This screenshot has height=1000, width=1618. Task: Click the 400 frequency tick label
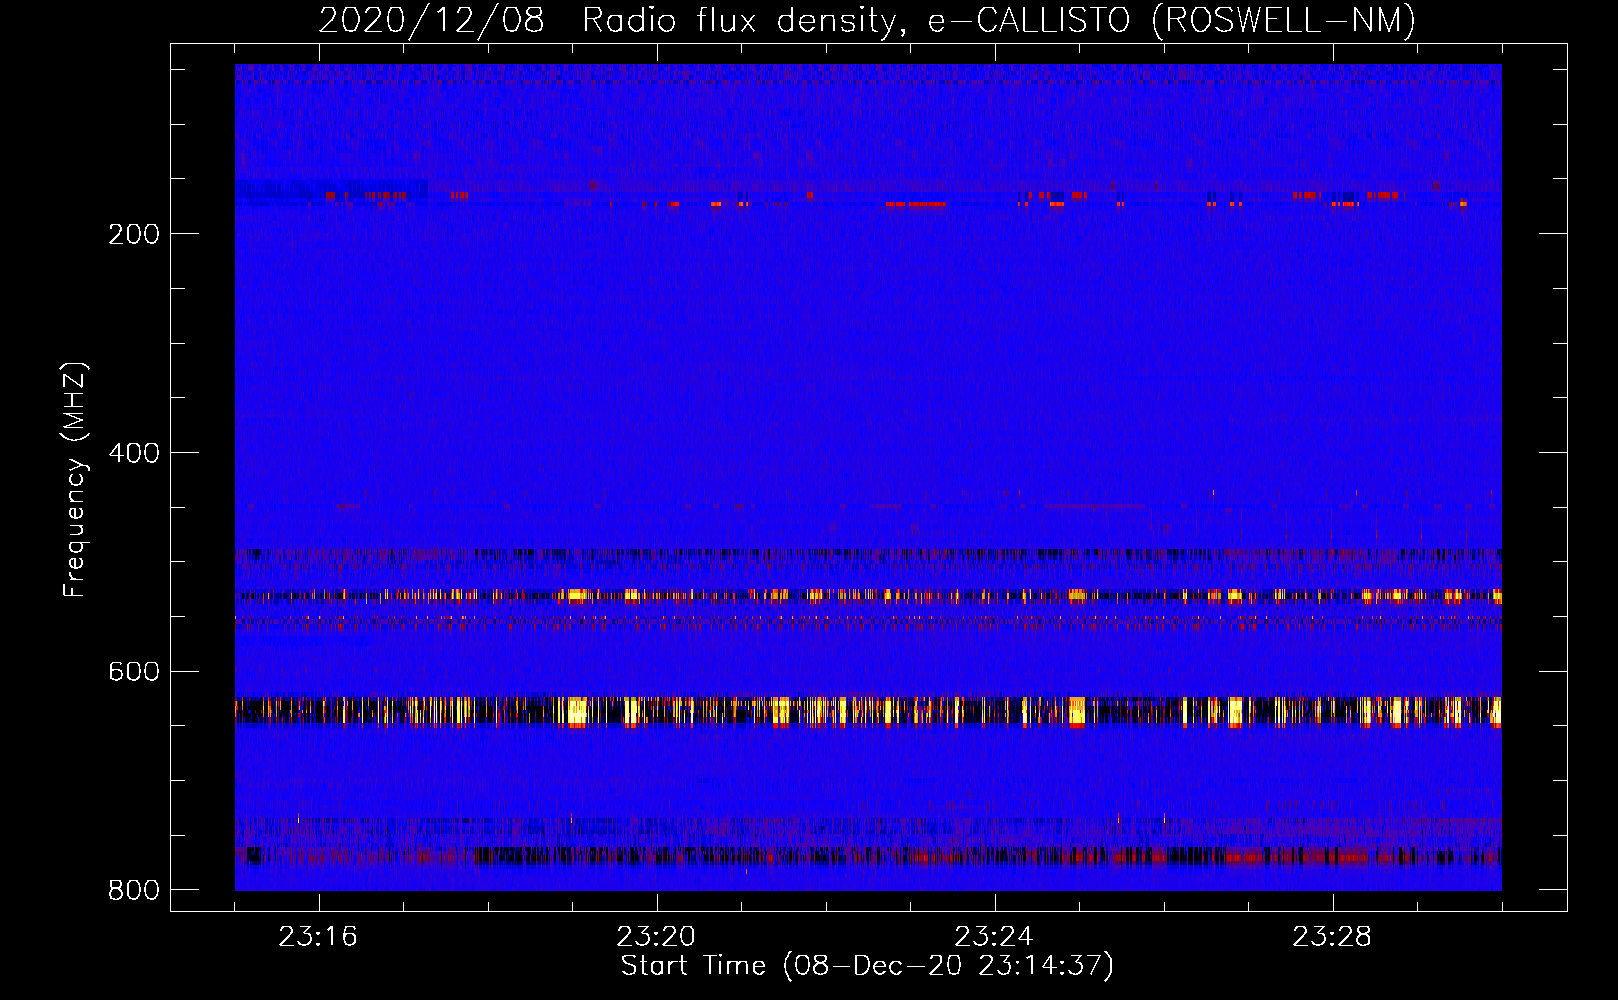click(x=134, y=453)
